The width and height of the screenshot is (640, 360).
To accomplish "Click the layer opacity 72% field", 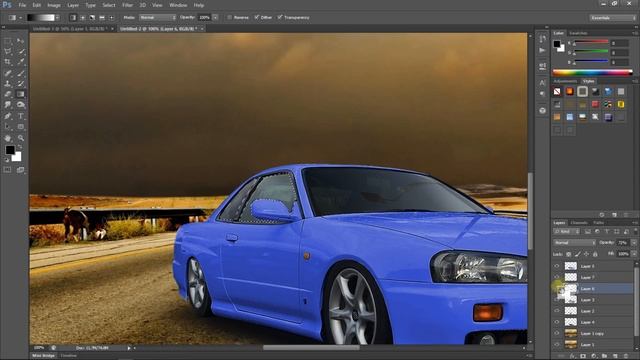I will [x=622, y=242].
